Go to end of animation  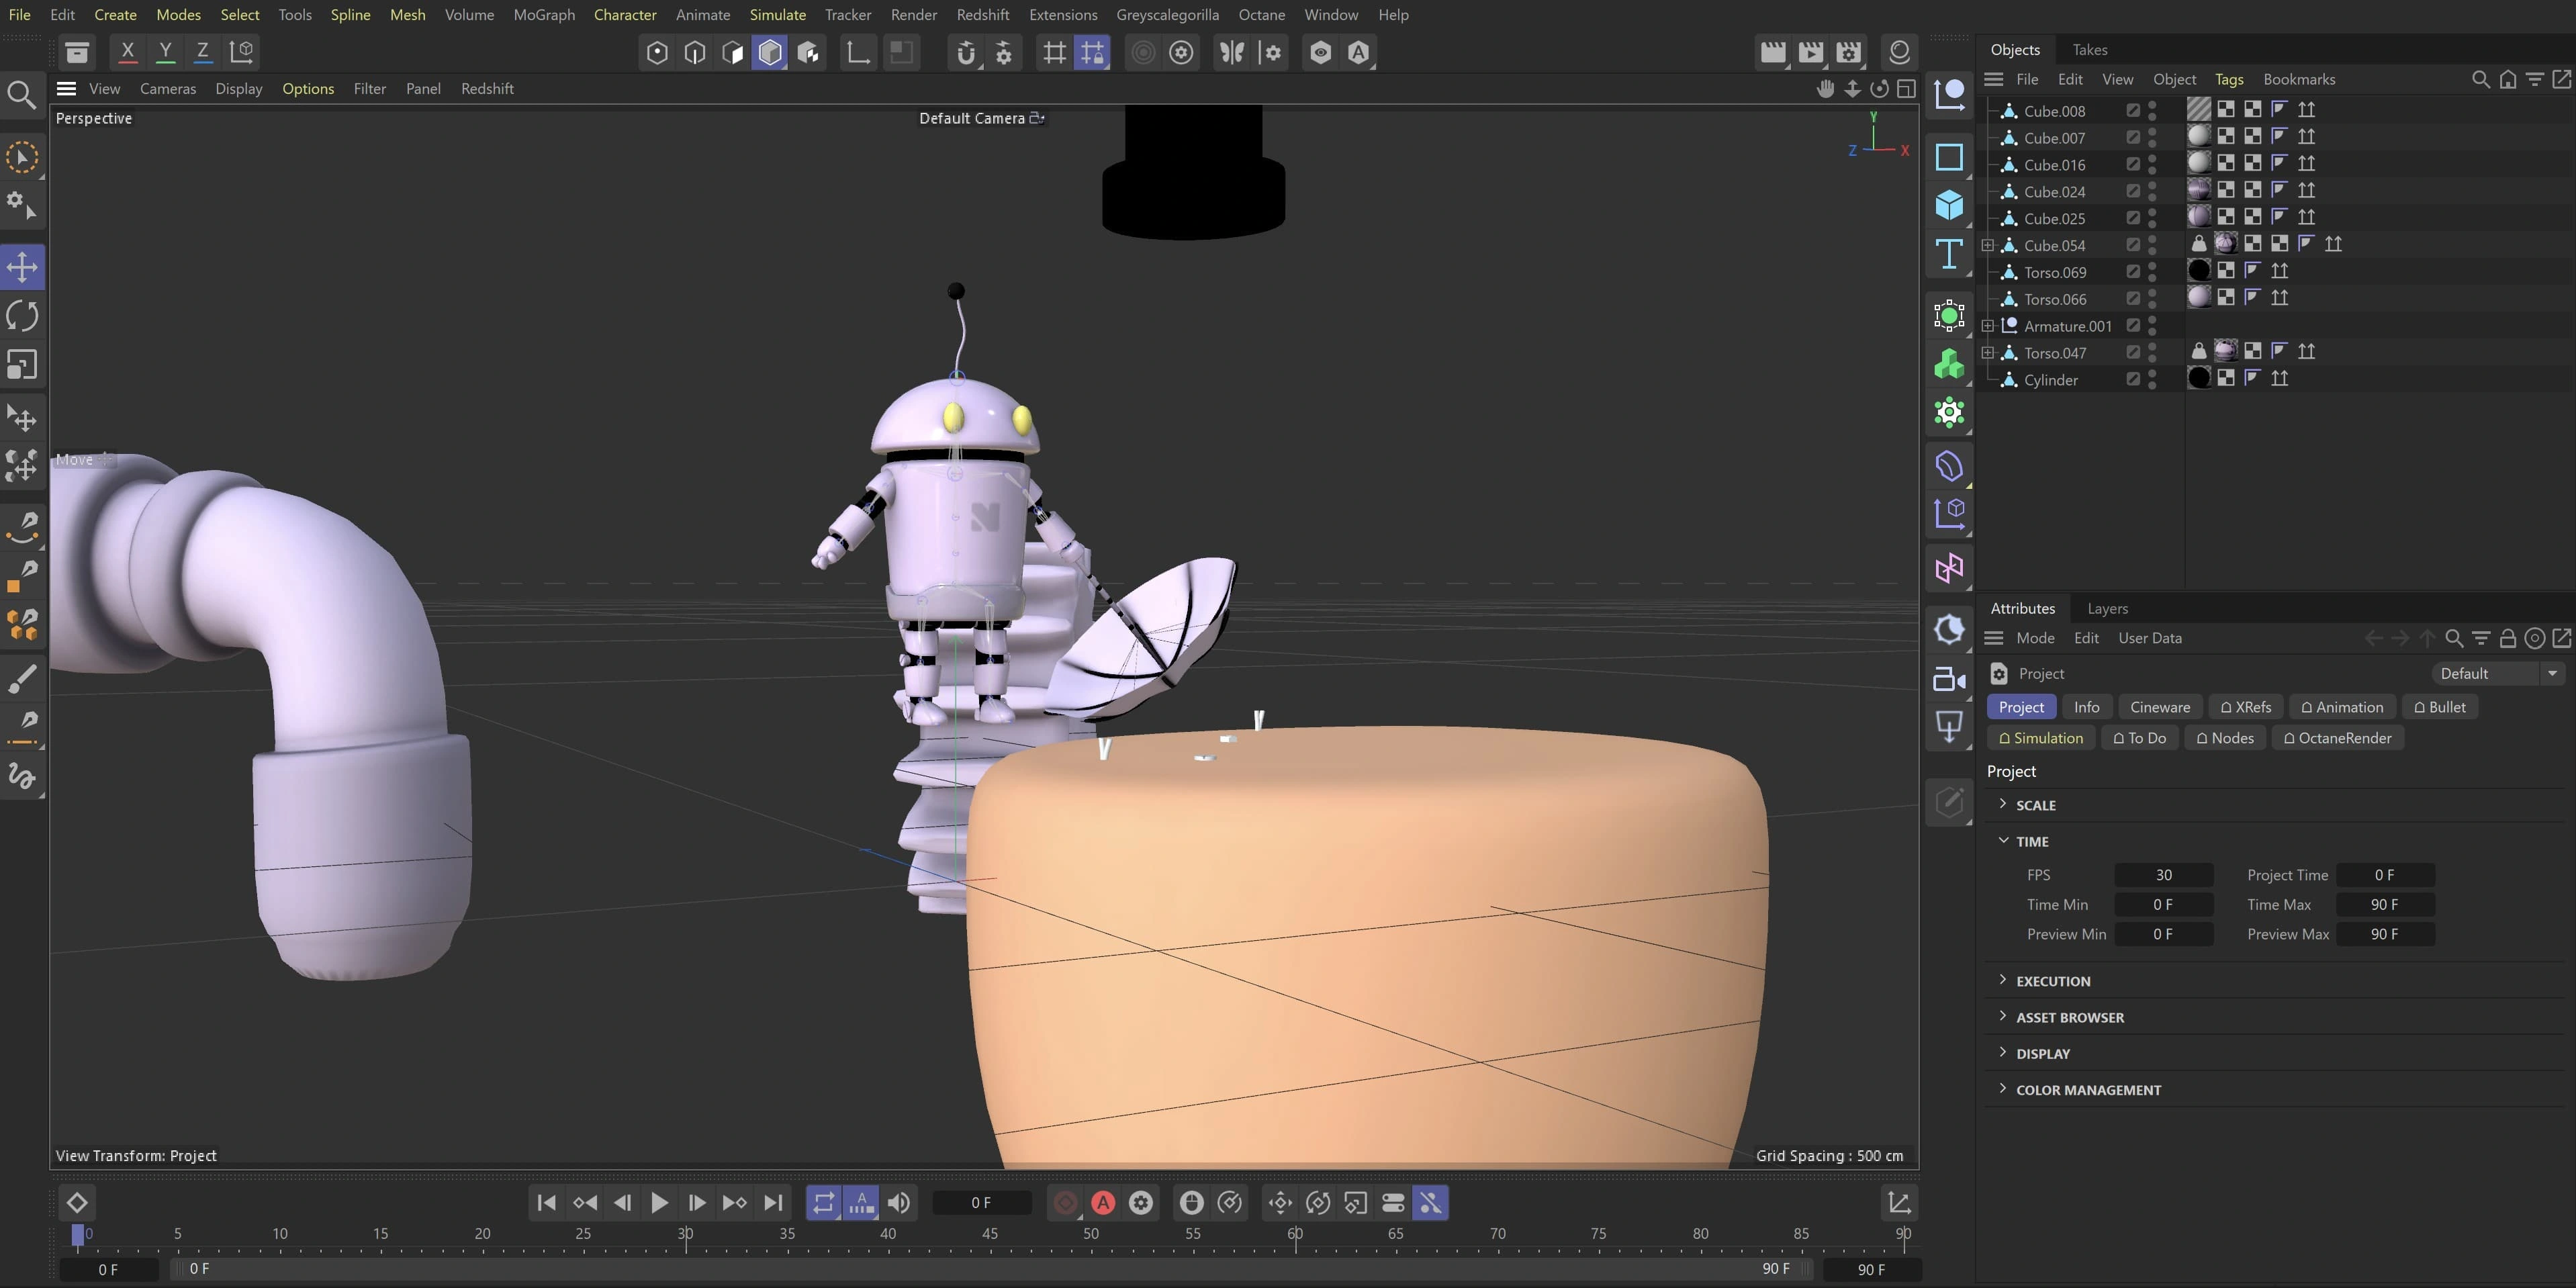tap(772, 1203)
